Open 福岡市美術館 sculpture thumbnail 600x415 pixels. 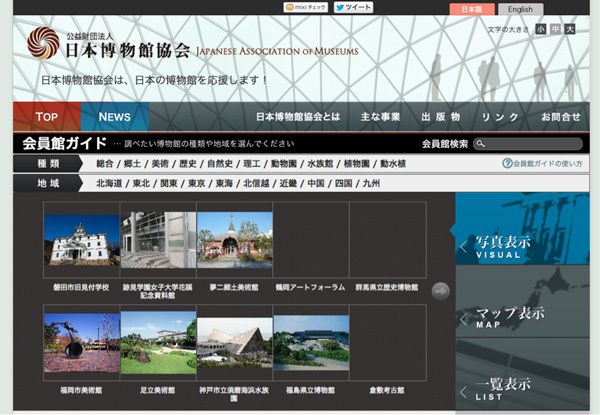click(x=82, y=343)
